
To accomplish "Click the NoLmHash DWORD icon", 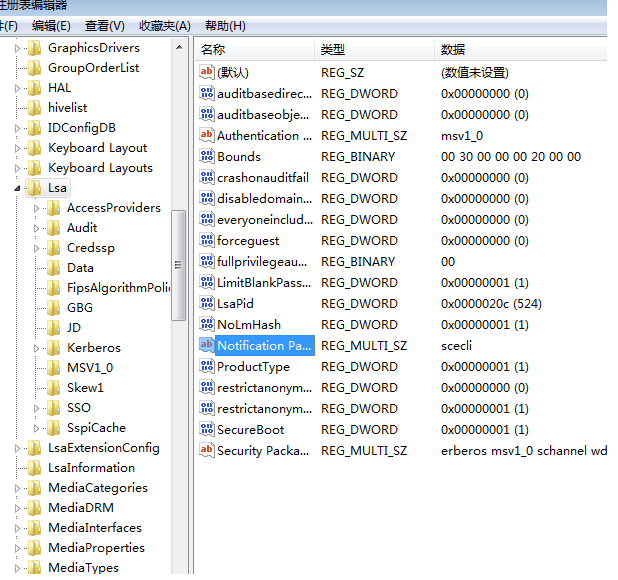I will click(207, 325).
